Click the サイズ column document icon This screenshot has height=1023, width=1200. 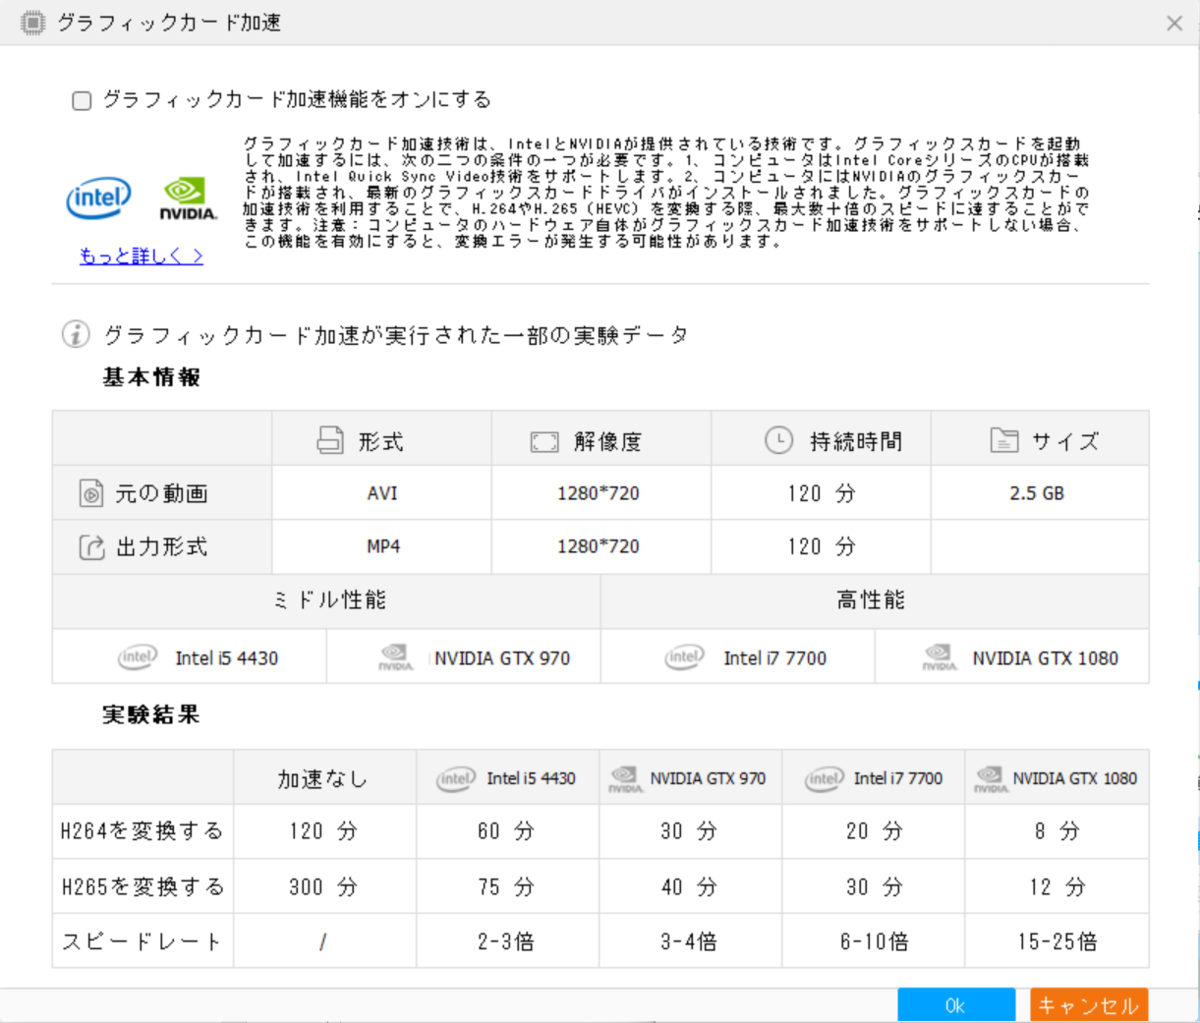click(1003, 440)
